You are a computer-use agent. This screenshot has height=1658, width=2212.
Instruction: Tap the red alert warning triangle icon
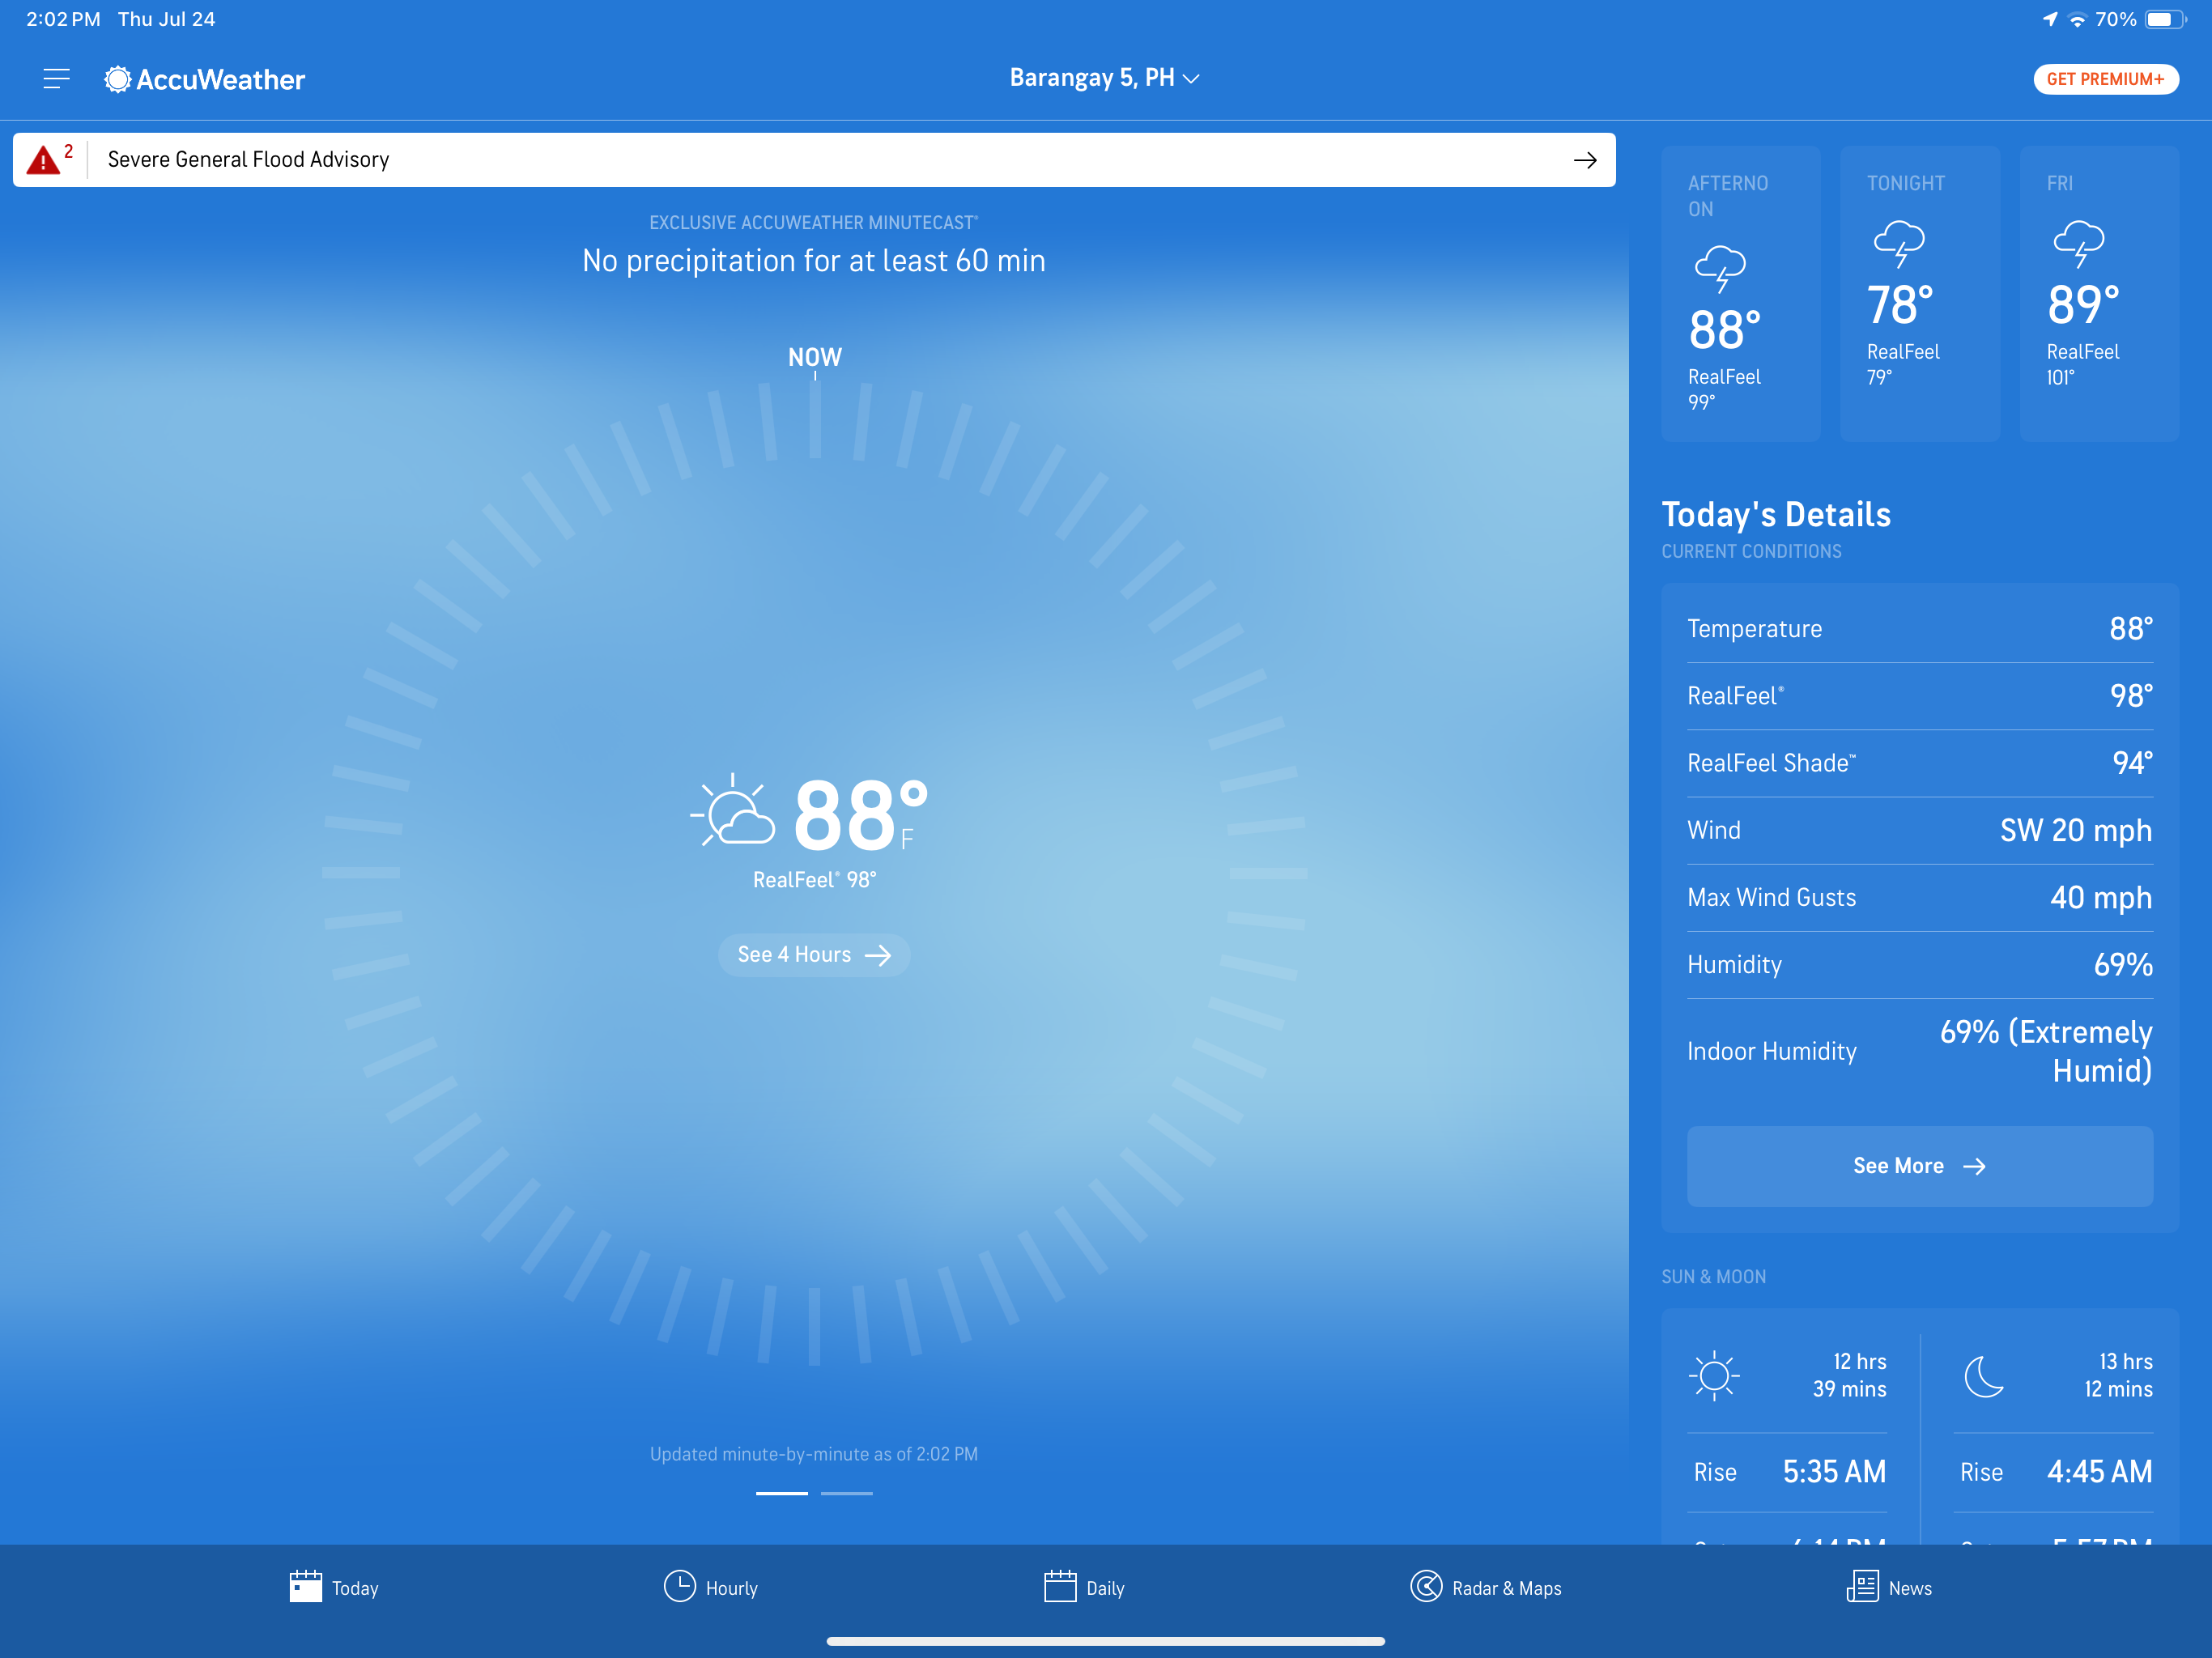43,160
